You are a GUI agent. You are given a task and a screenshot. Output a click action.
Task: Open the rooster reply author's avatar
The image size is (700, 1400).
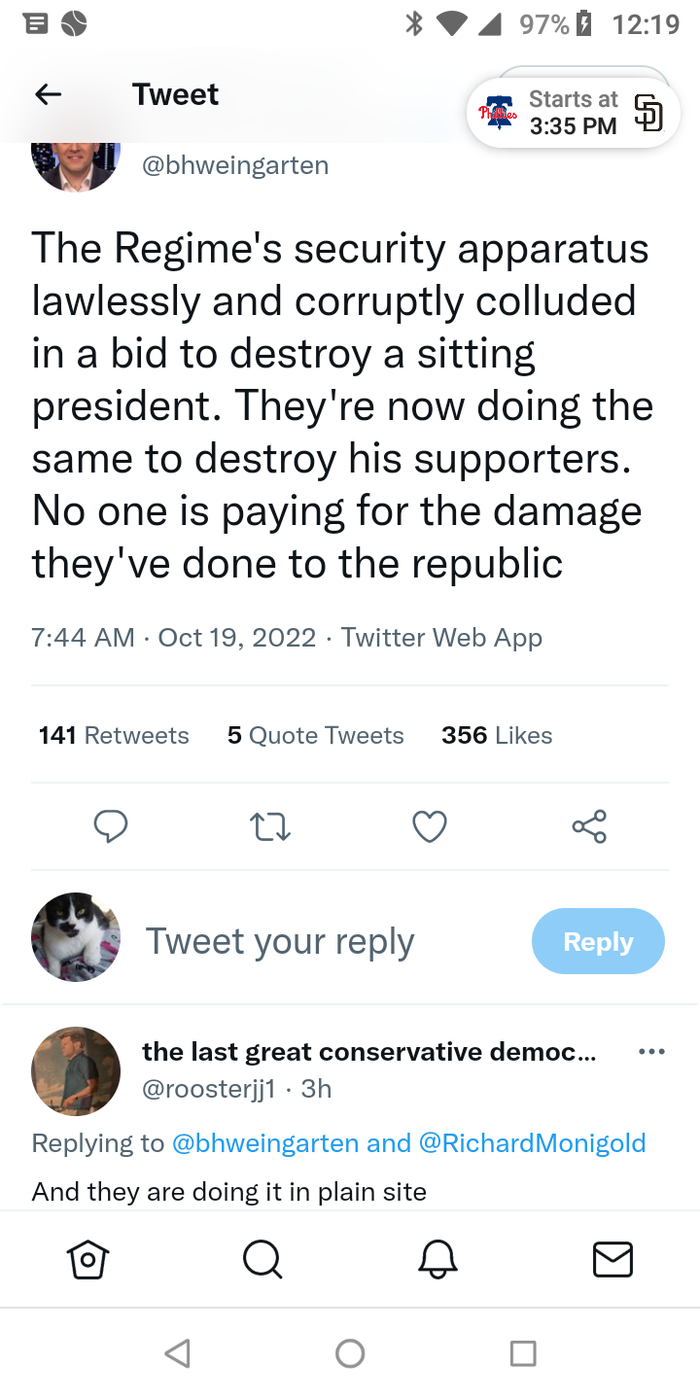coord(76,1071)
